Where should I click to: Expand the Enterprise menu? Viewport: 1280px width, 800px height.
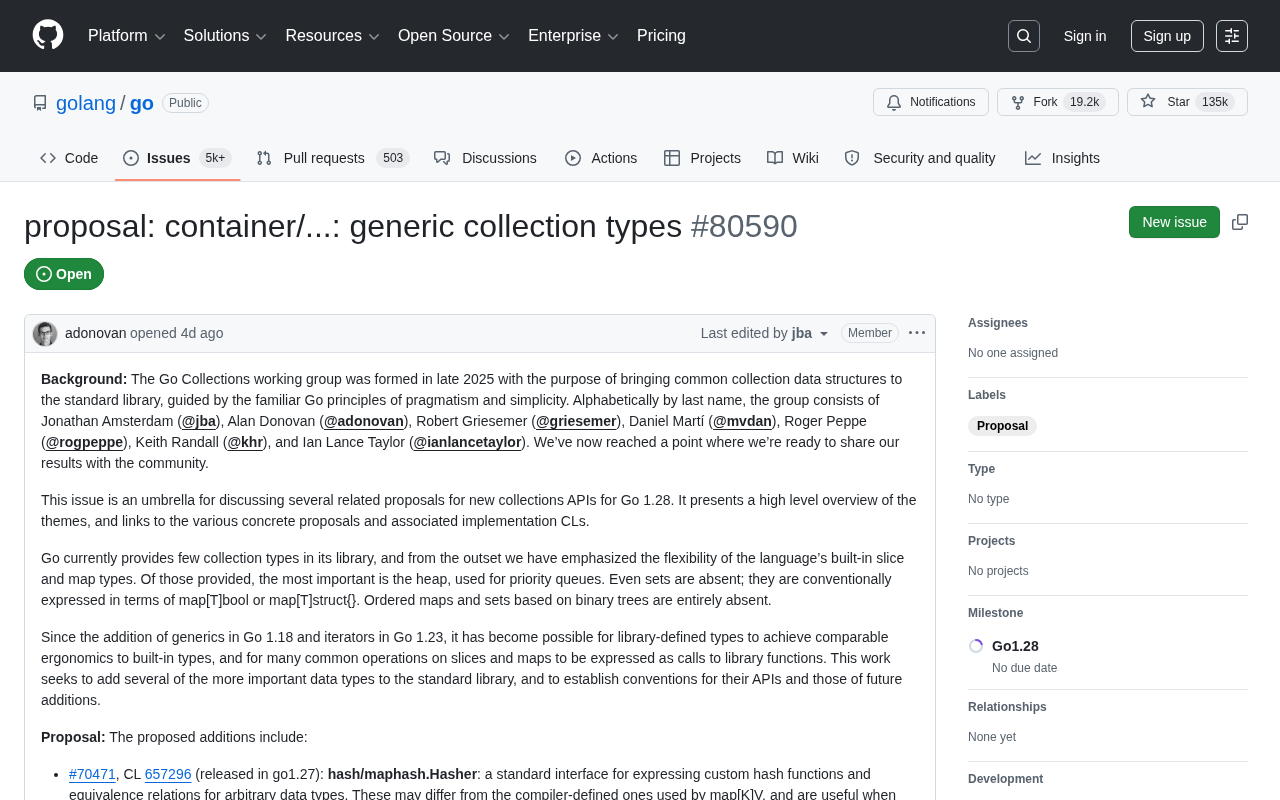pyautogui.click(x=573, y=36)
